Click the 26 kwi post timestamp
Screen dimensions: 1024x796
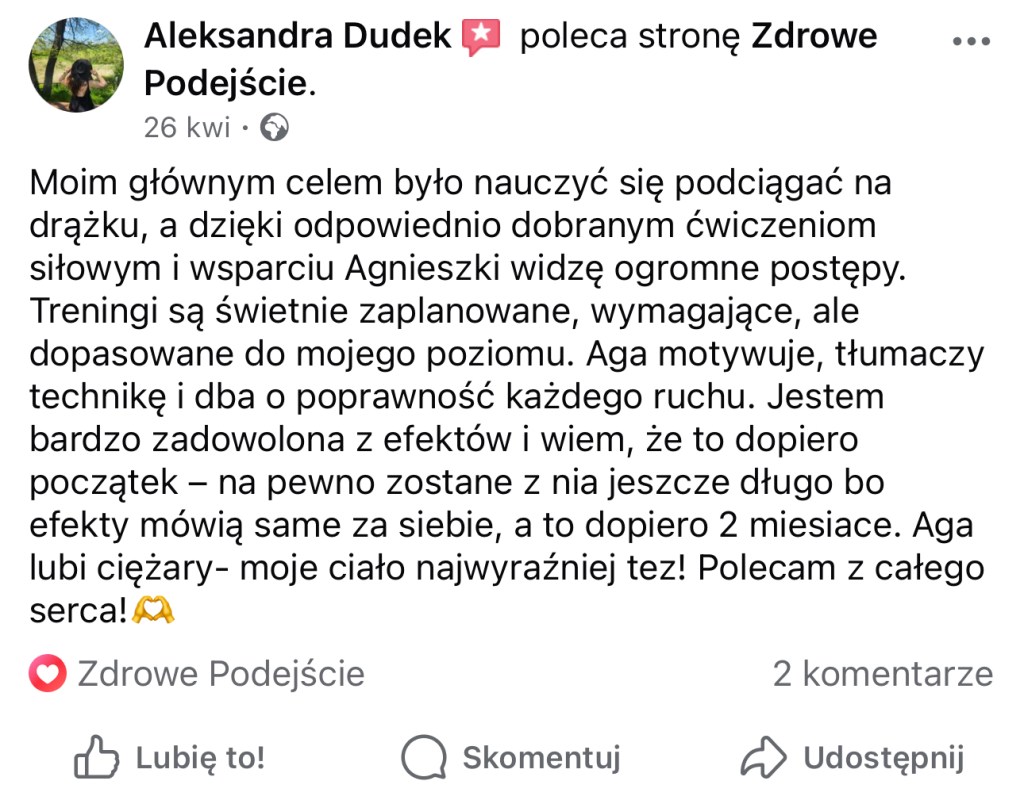[x=187, y=128]
